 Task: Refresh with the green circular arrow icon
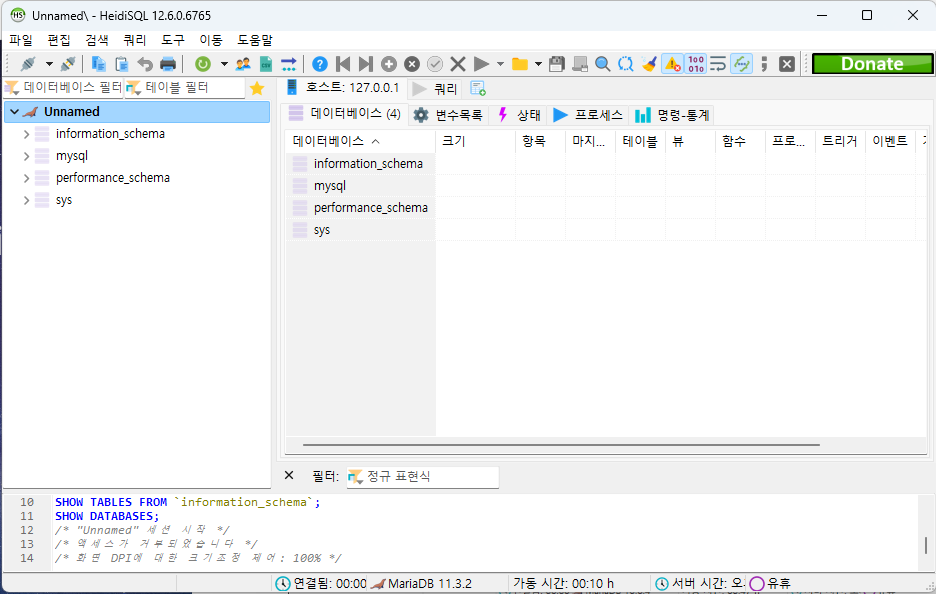[x=203, y=64]
